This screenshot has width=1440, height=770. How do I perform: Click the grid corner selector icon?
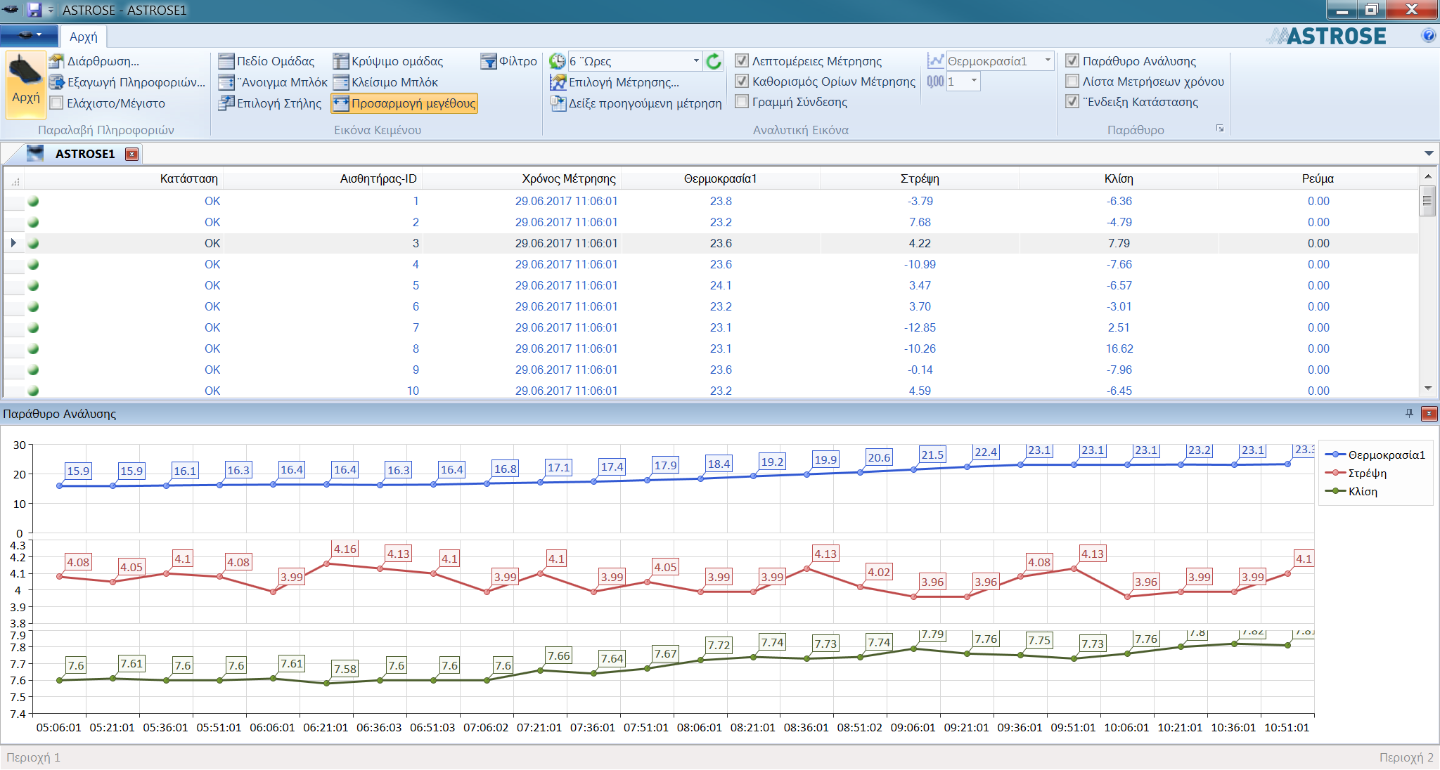(x=14, y=180)
